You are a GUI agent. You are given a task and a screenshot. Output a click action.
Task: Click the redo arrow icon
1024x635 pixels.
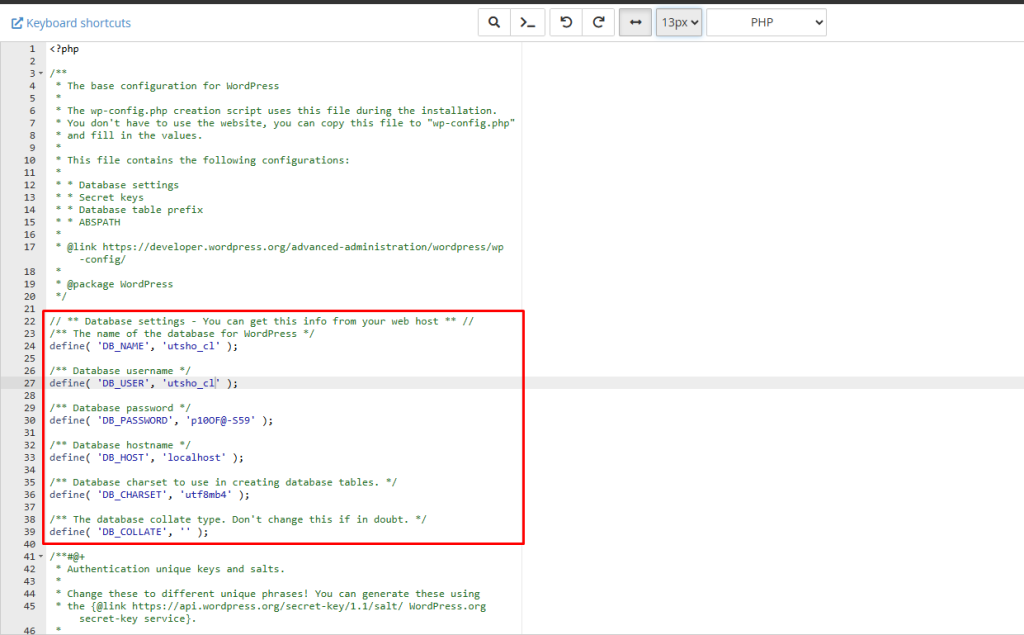[x=598, y=22]
